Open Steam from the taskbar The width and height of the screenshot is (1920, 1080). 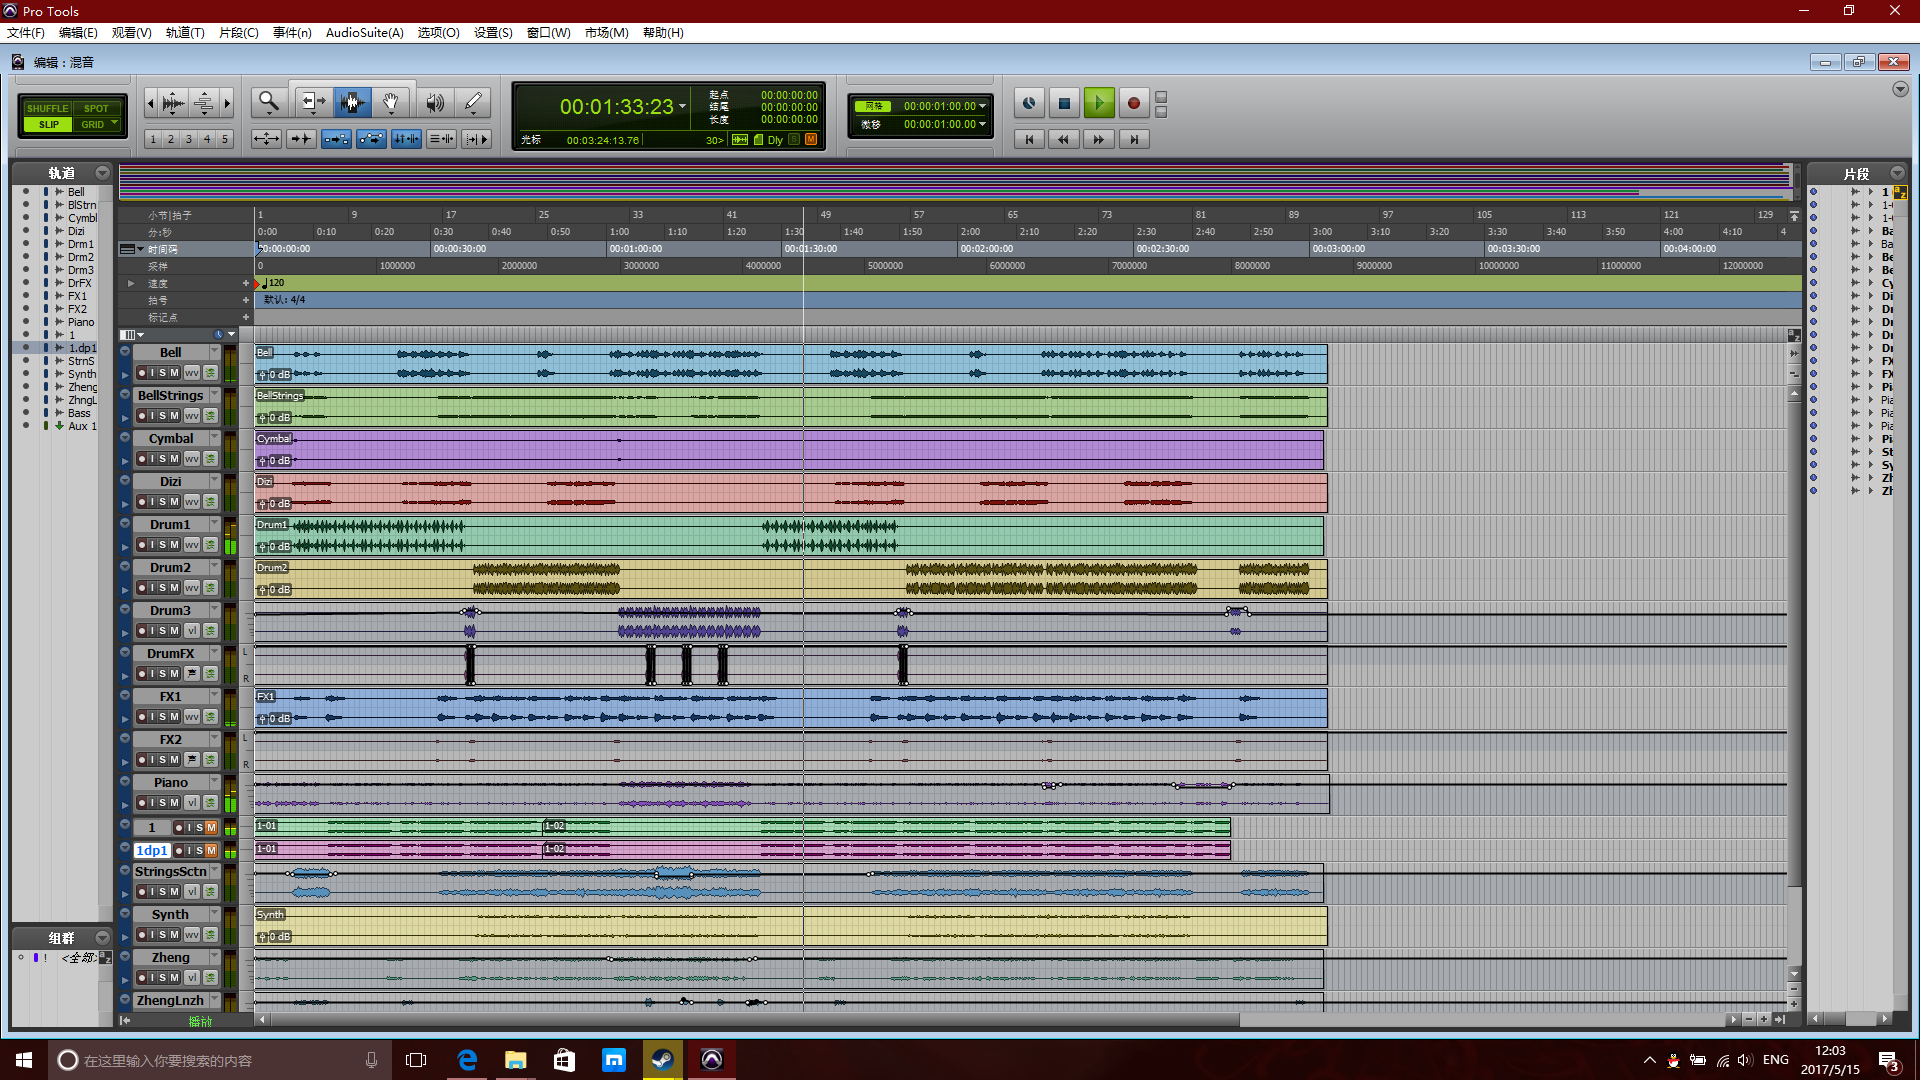[662, 1060]
